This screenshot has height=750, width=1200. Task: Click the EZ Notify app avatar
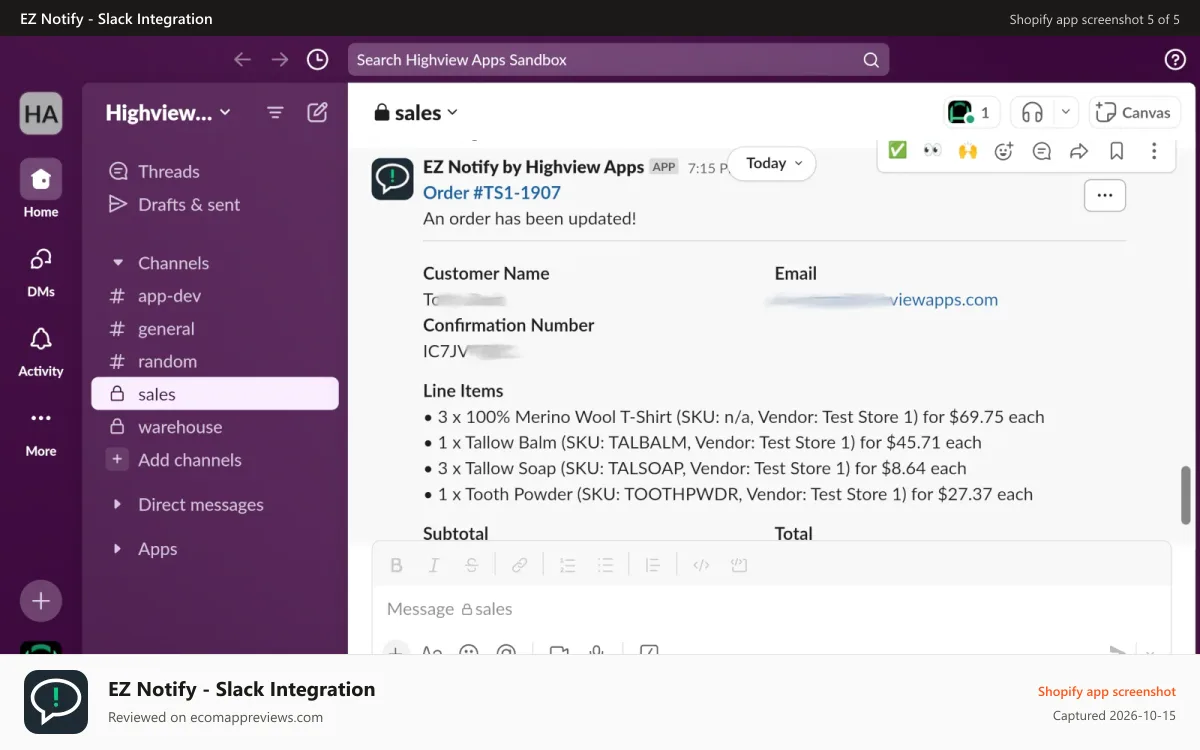[392, 179]
